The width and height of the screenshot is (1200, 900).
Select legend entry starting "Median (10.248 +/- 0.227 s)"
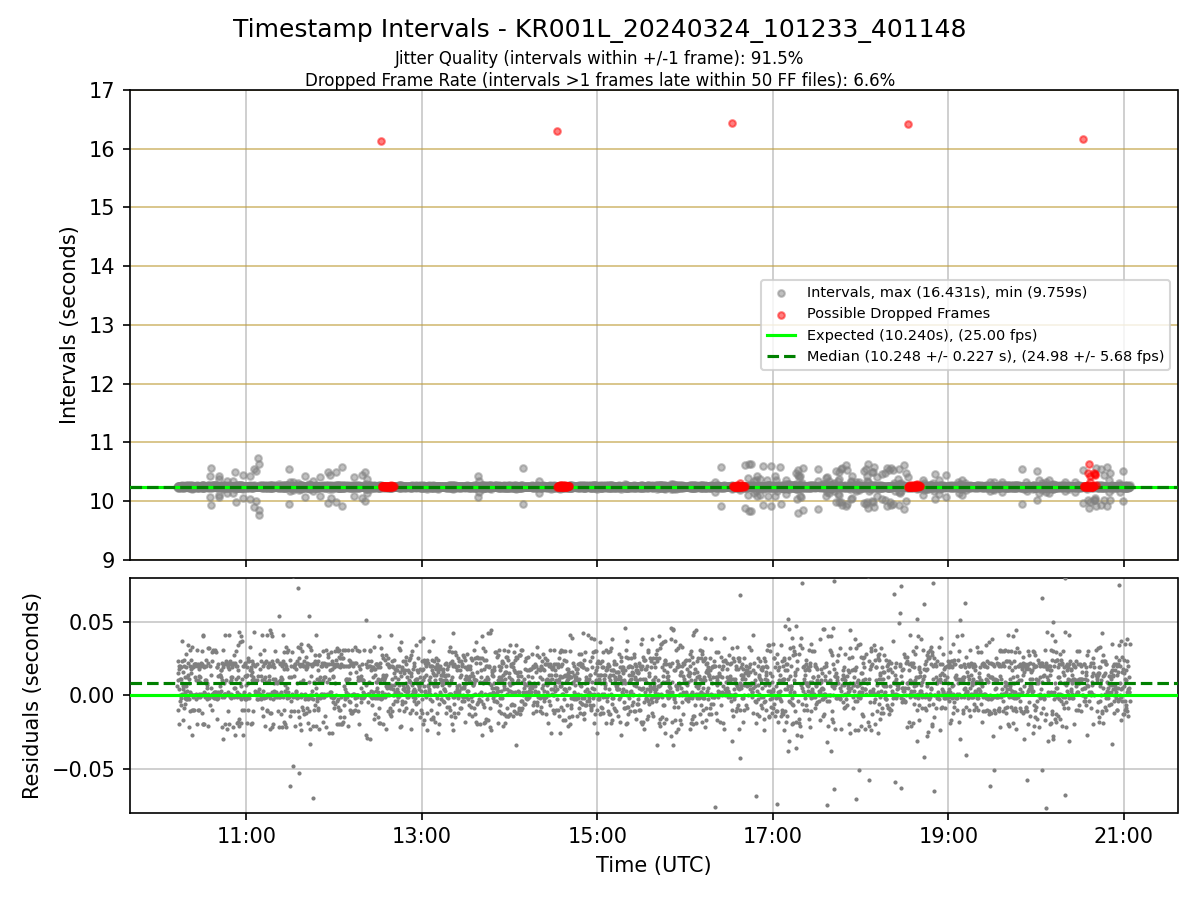pyautogui.click(x=985, y=355)
